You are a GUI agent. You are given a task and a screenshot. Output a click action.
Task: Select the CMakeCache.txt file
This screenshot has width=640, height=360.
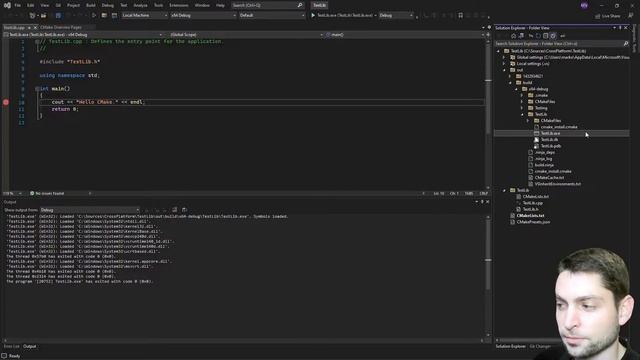point(549,178)
